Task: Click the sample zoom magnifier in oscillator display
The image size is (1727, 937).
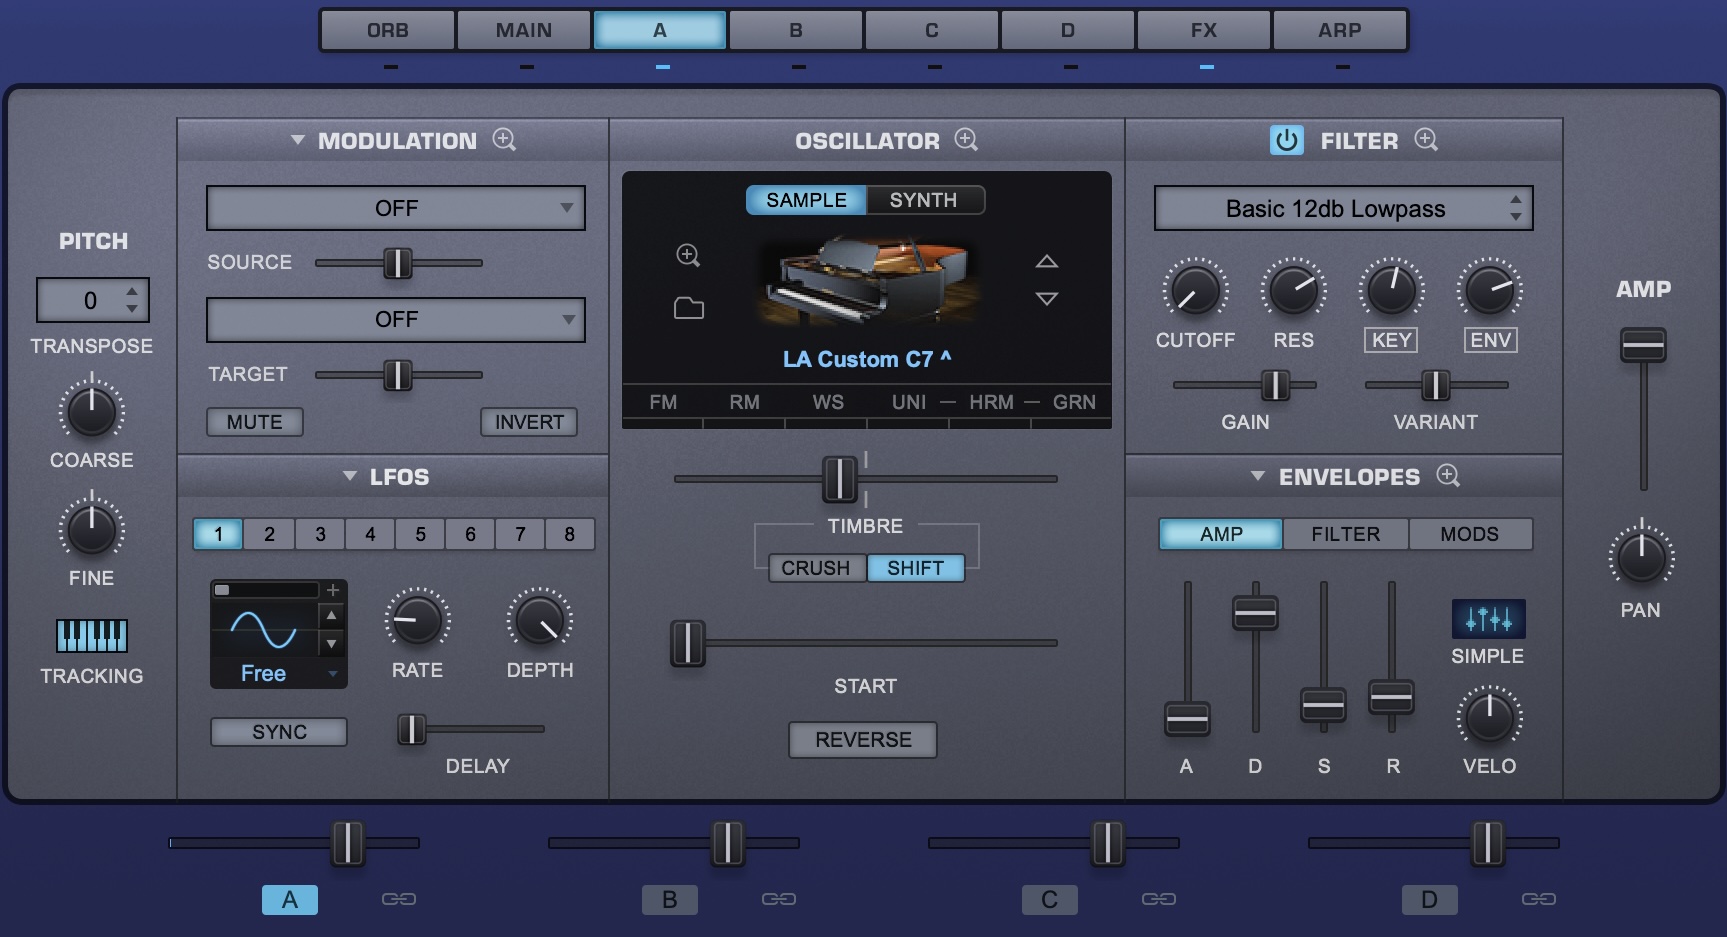Action: (688, 255)
